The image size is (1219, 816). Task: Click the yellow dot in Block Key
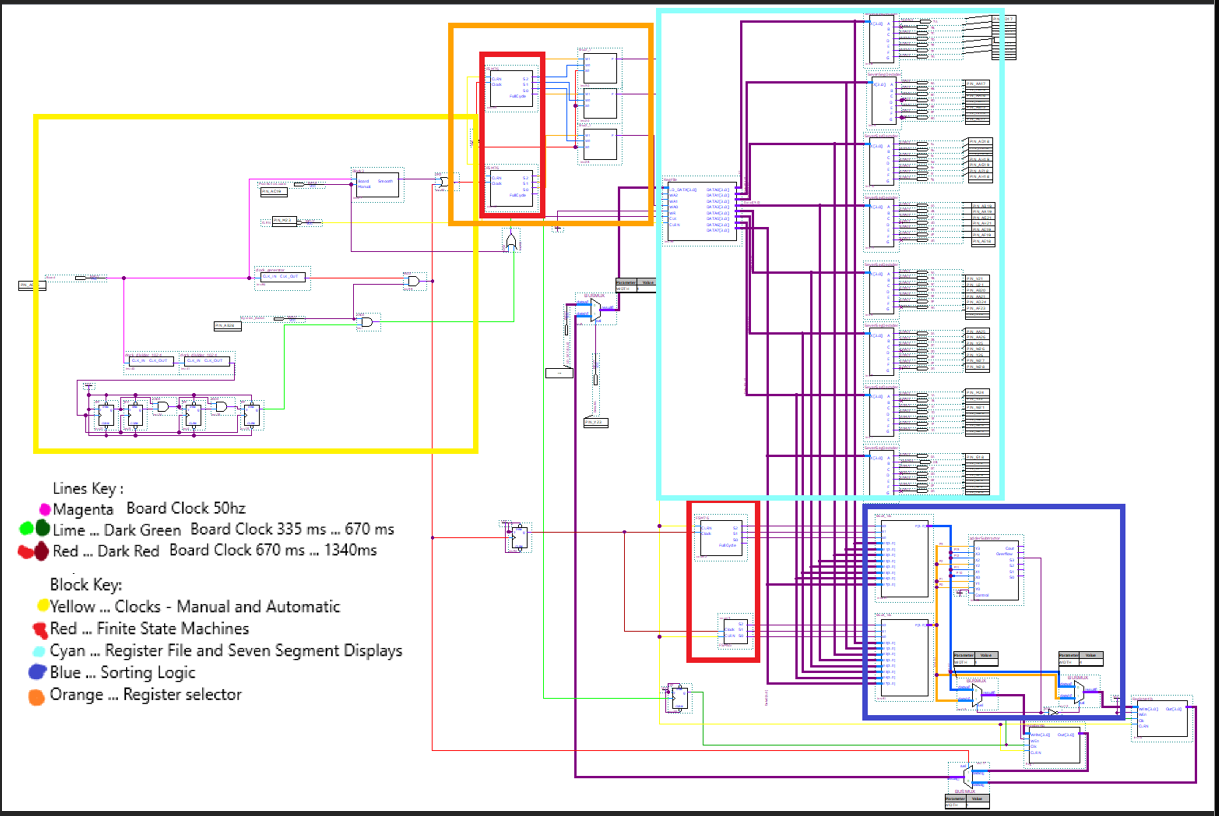tap(42, 607)
